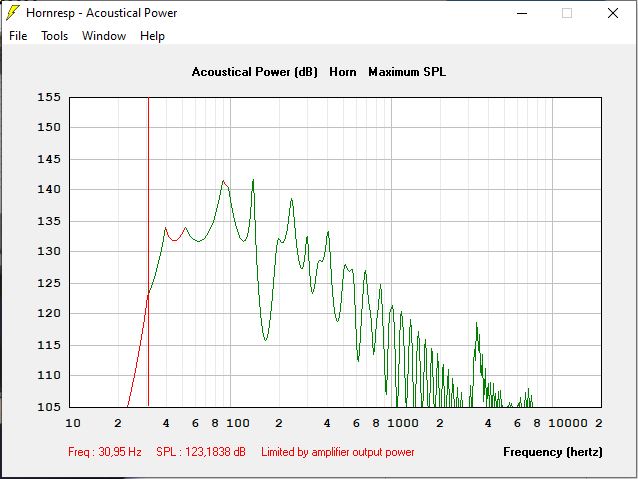This screenshot has height=479, width=638.
Task: Click the 105 value on the vertical axis
Action: tap(49, 407)
